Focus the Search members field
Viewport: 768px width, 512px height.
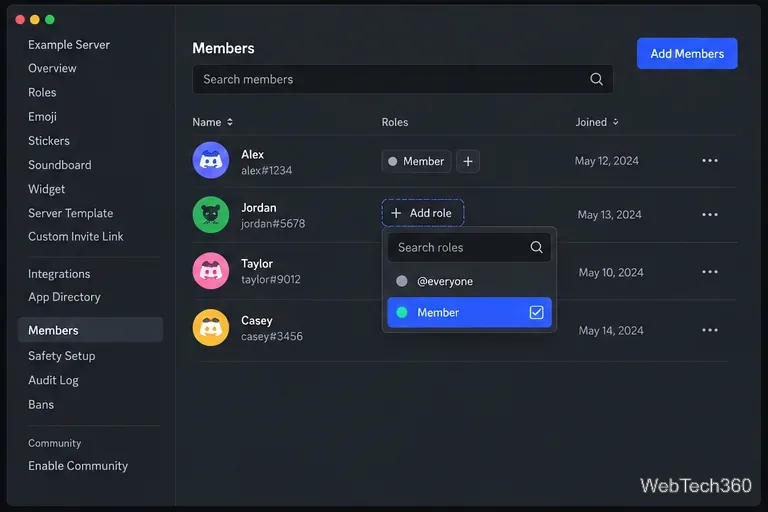pyautogui.click(x=403, y=79)
